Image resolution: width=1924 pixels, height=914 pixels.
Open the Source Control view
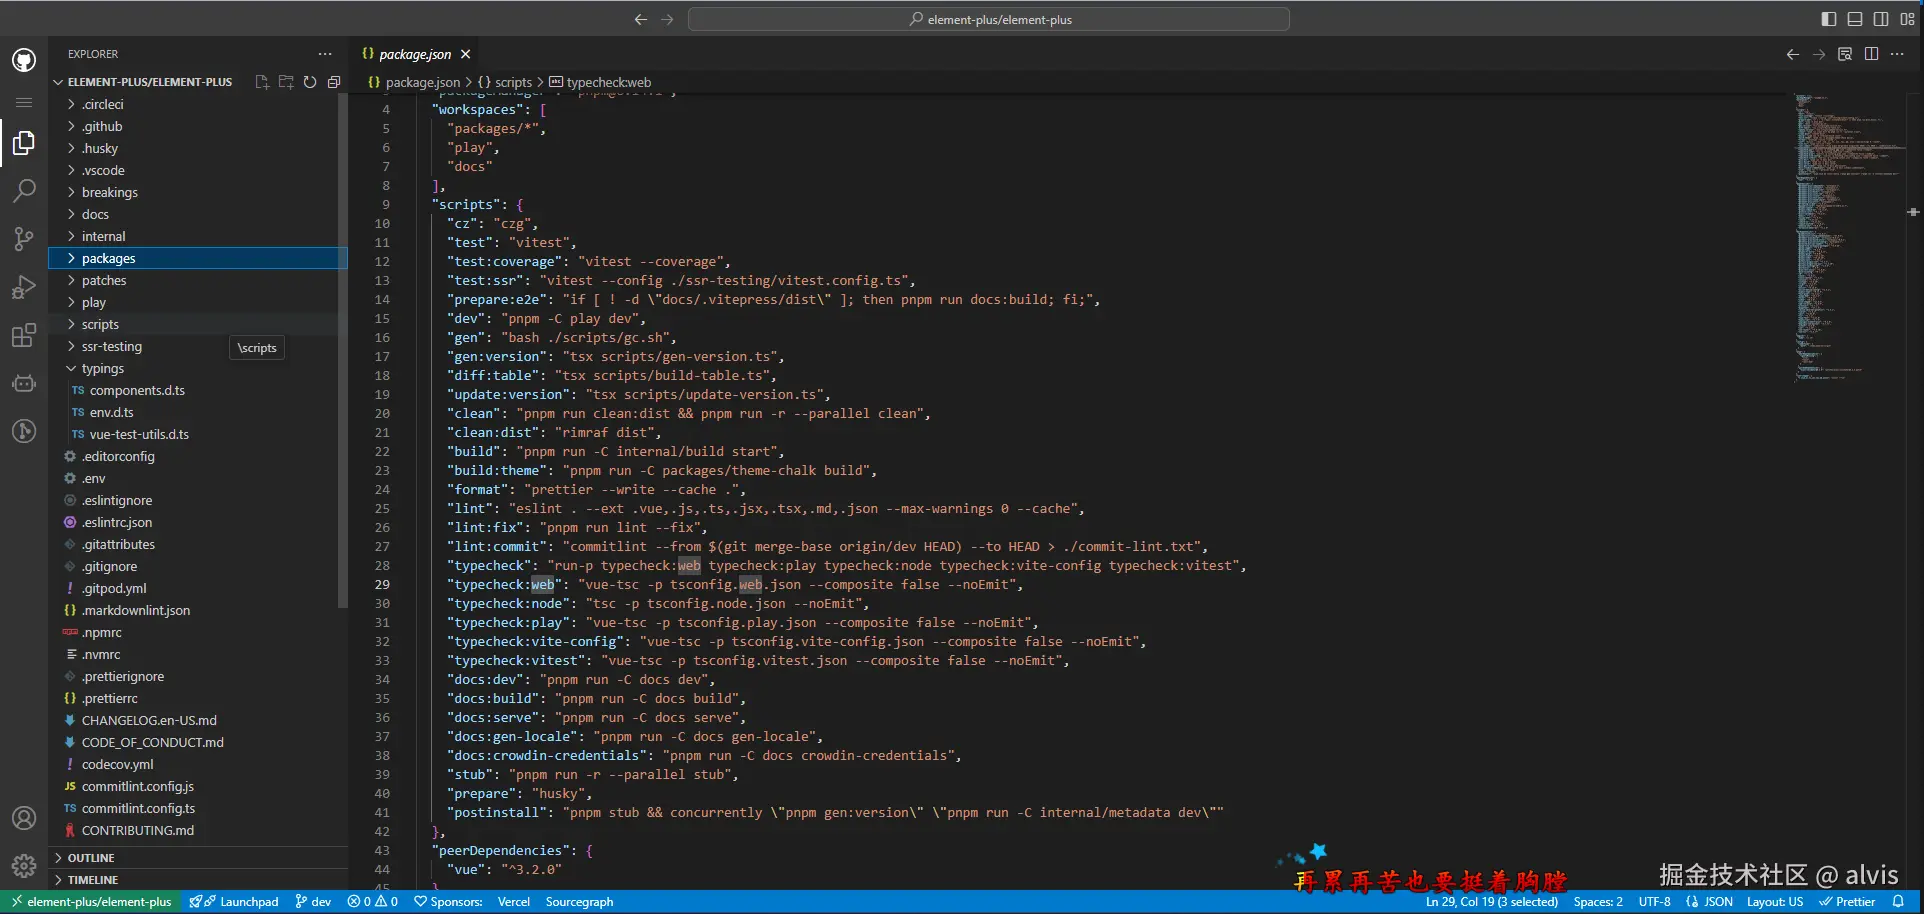click(24, 238)
